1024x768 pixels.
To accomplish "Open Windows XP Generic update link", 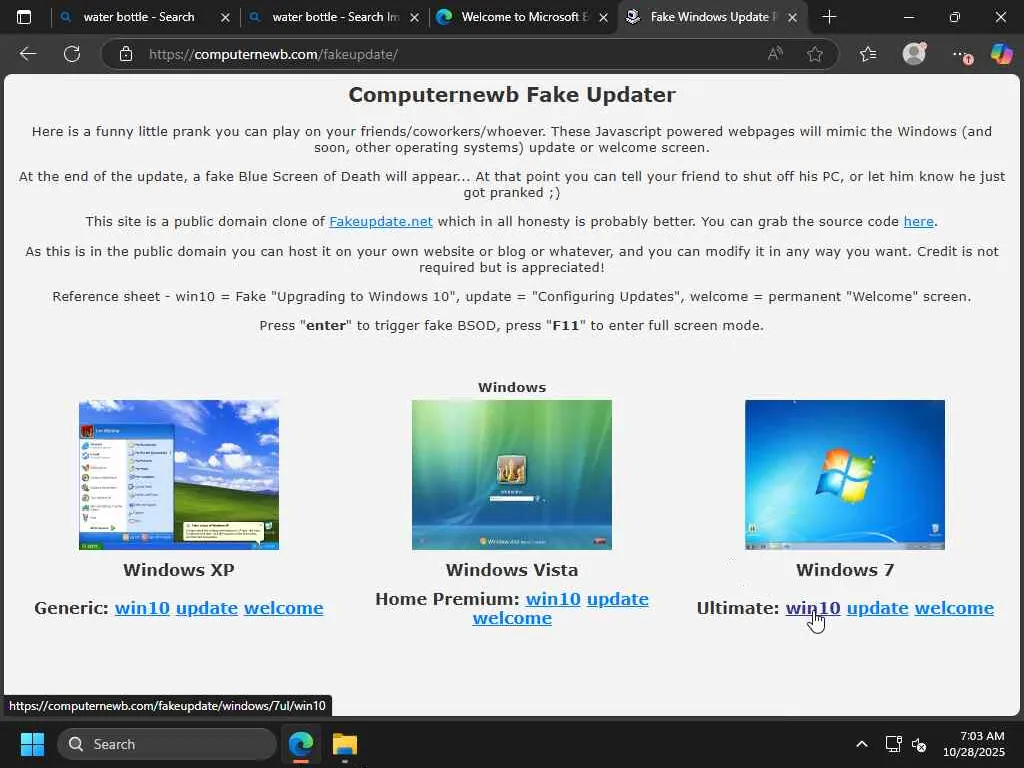I will 206,608.
